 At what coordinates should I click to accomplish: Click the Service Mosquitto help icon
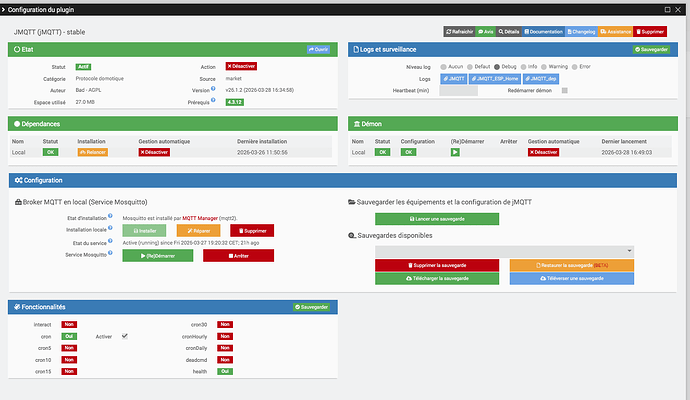110,253
